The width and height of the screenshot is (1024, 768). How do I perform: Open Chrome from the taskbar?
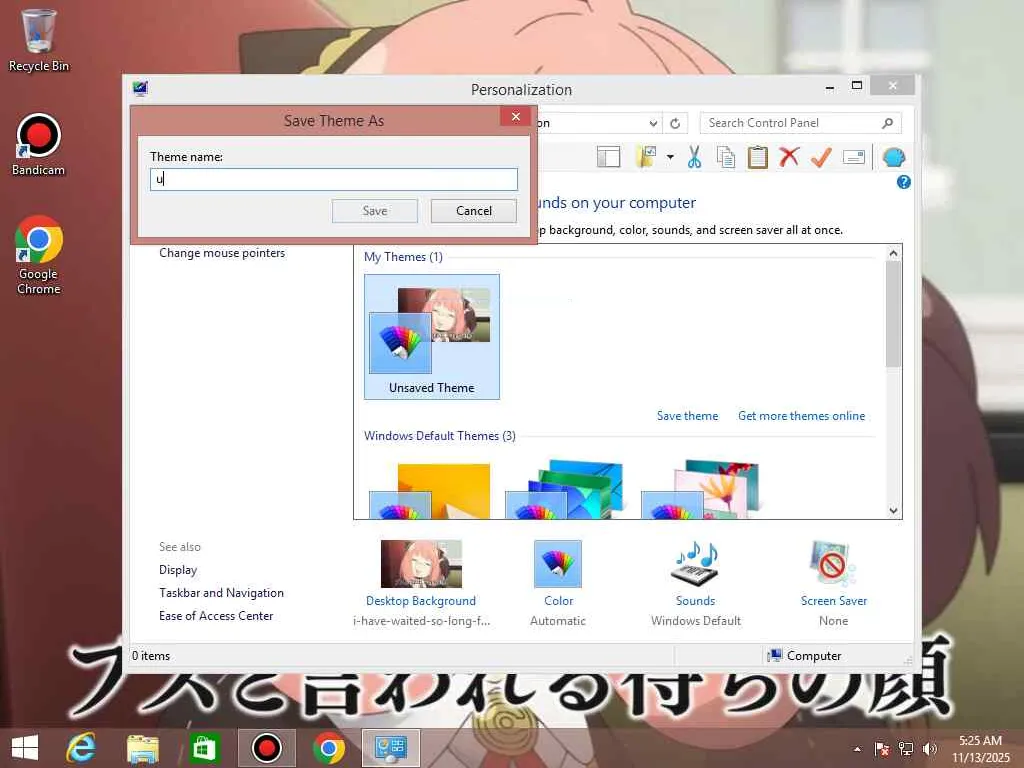(x=328, y=748)
